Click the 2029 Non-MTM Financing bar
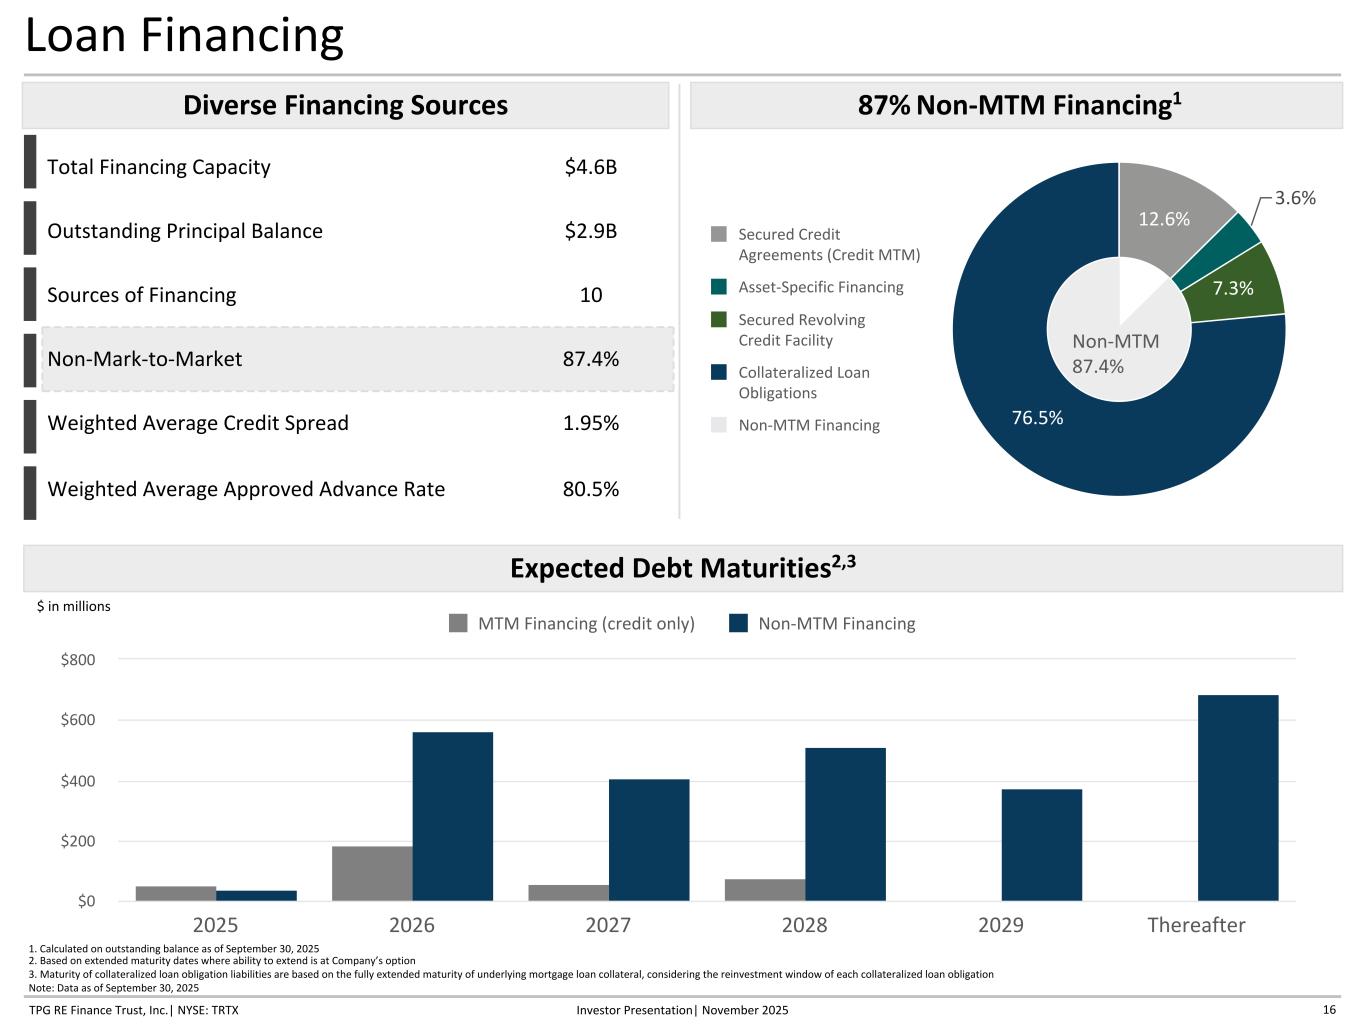The width and height of the screenshot is (1365, 1024). coord(1041,845)
